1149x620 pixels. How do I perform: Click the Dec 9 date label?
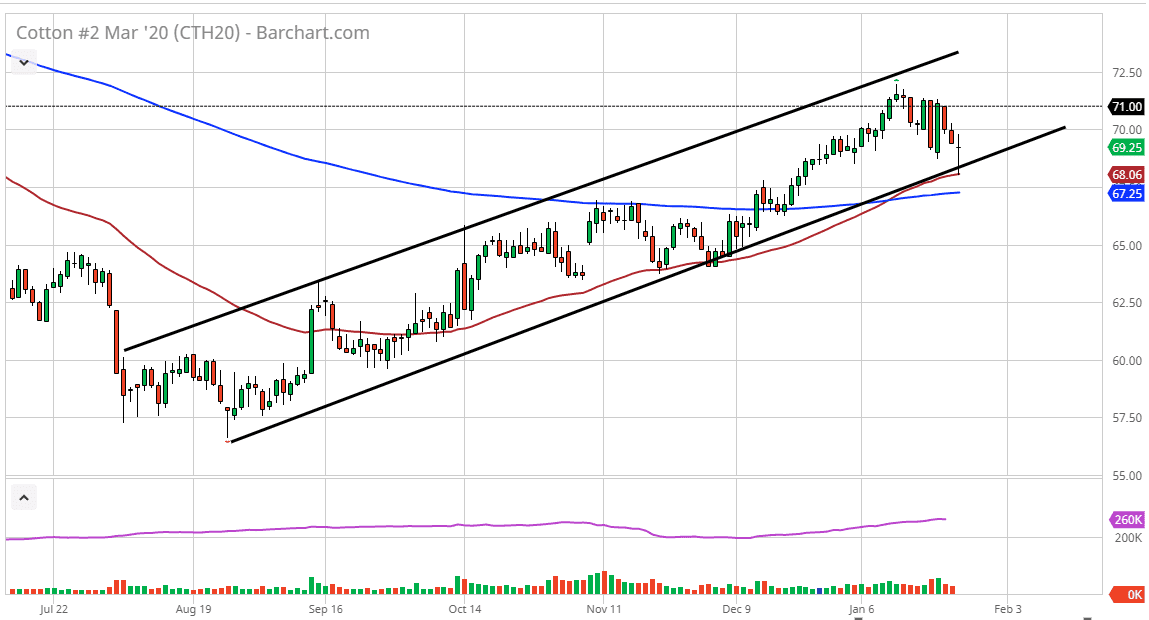pos(736,609)
